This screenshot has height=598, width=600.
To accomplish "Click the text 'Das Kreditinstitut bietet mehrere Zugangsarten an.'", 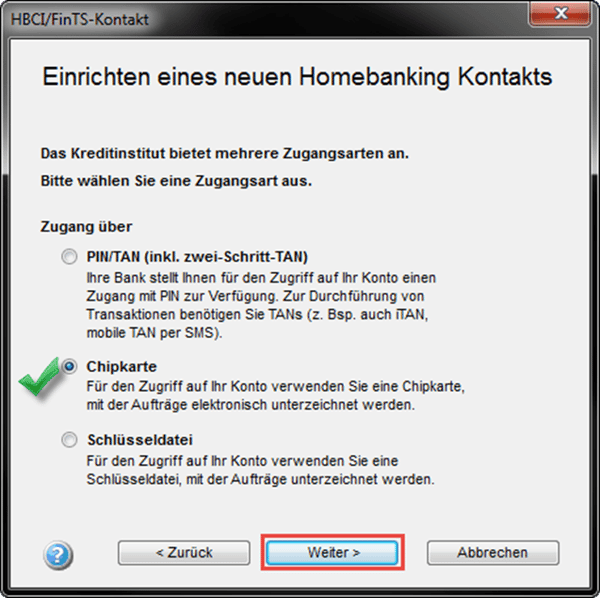I will tap(225, 153).
